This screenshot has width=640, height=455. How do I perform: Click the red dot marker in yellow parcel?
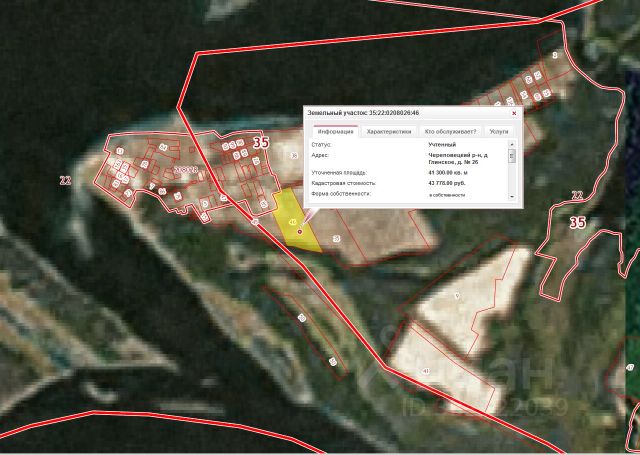tap(300, 232)
